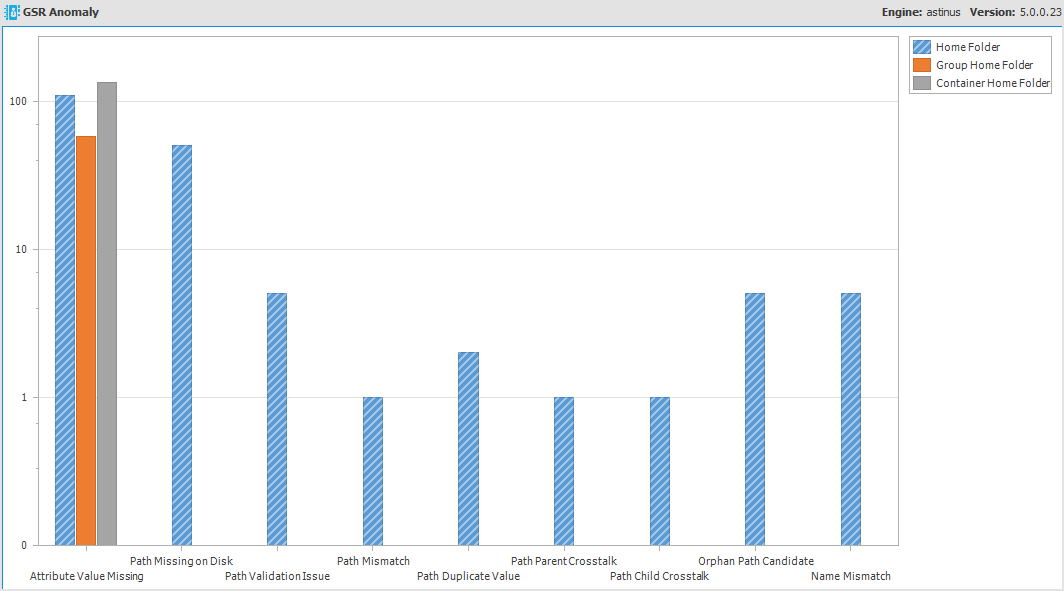This screenshot has height=591, width=1064.
Task: Select the Group Home Folder legend label
Action: [x=985, y=65]
